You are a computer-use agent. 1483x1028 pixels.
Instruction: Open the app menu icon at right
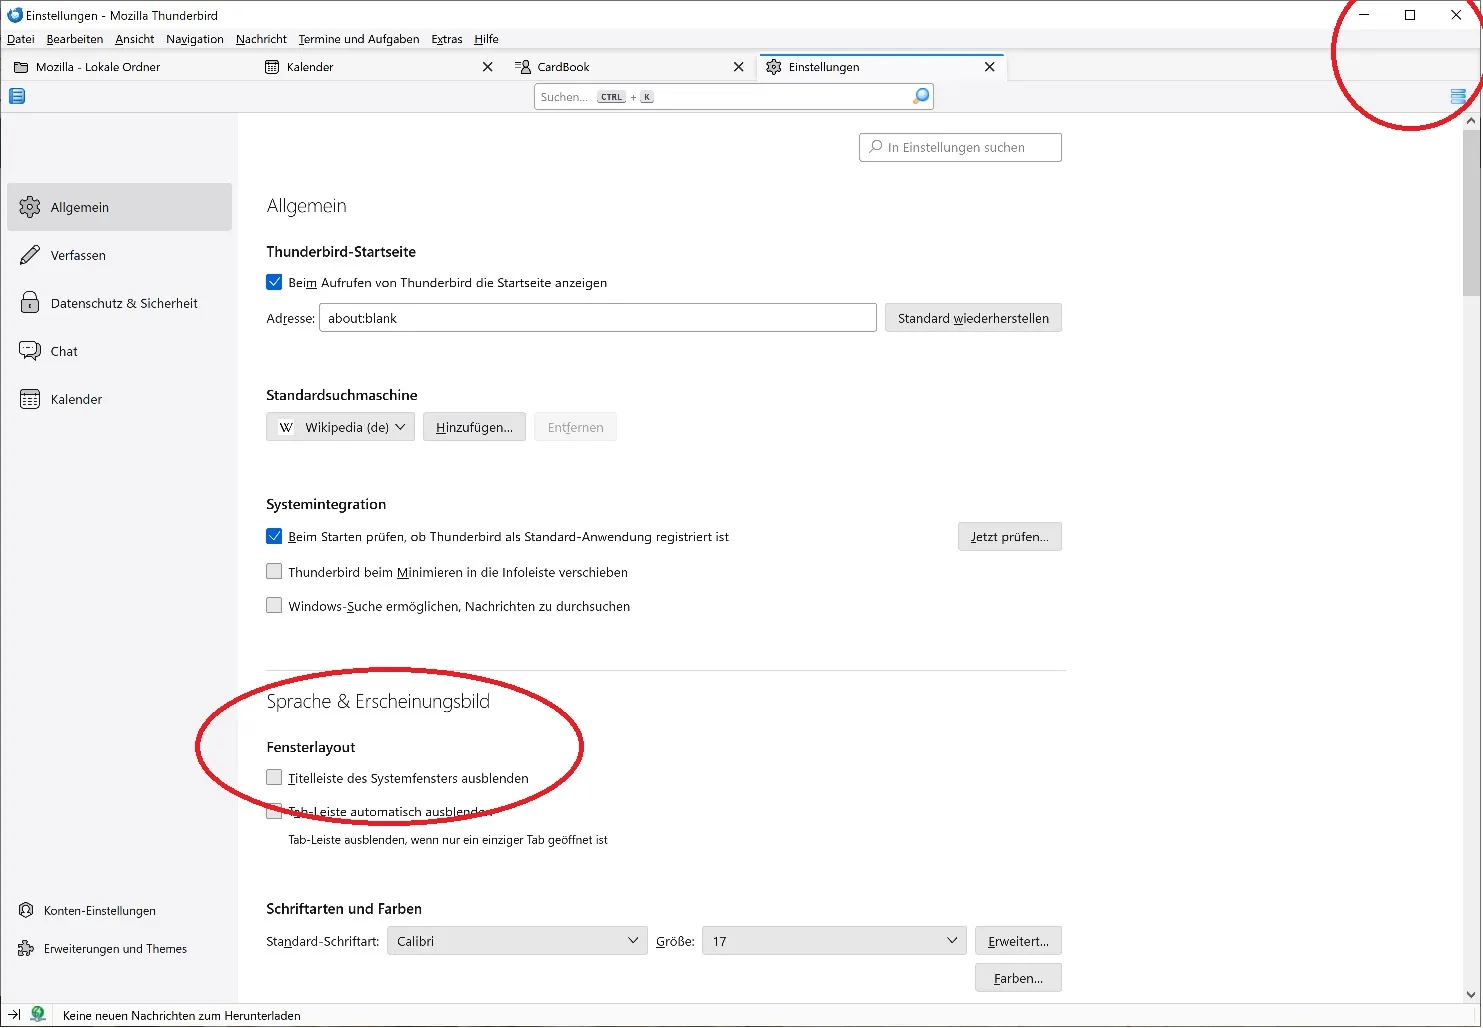tap(1458, 96)
